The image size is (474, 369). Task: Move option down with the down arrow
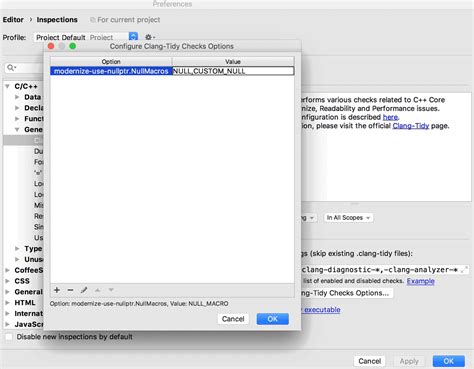(111, 290)
